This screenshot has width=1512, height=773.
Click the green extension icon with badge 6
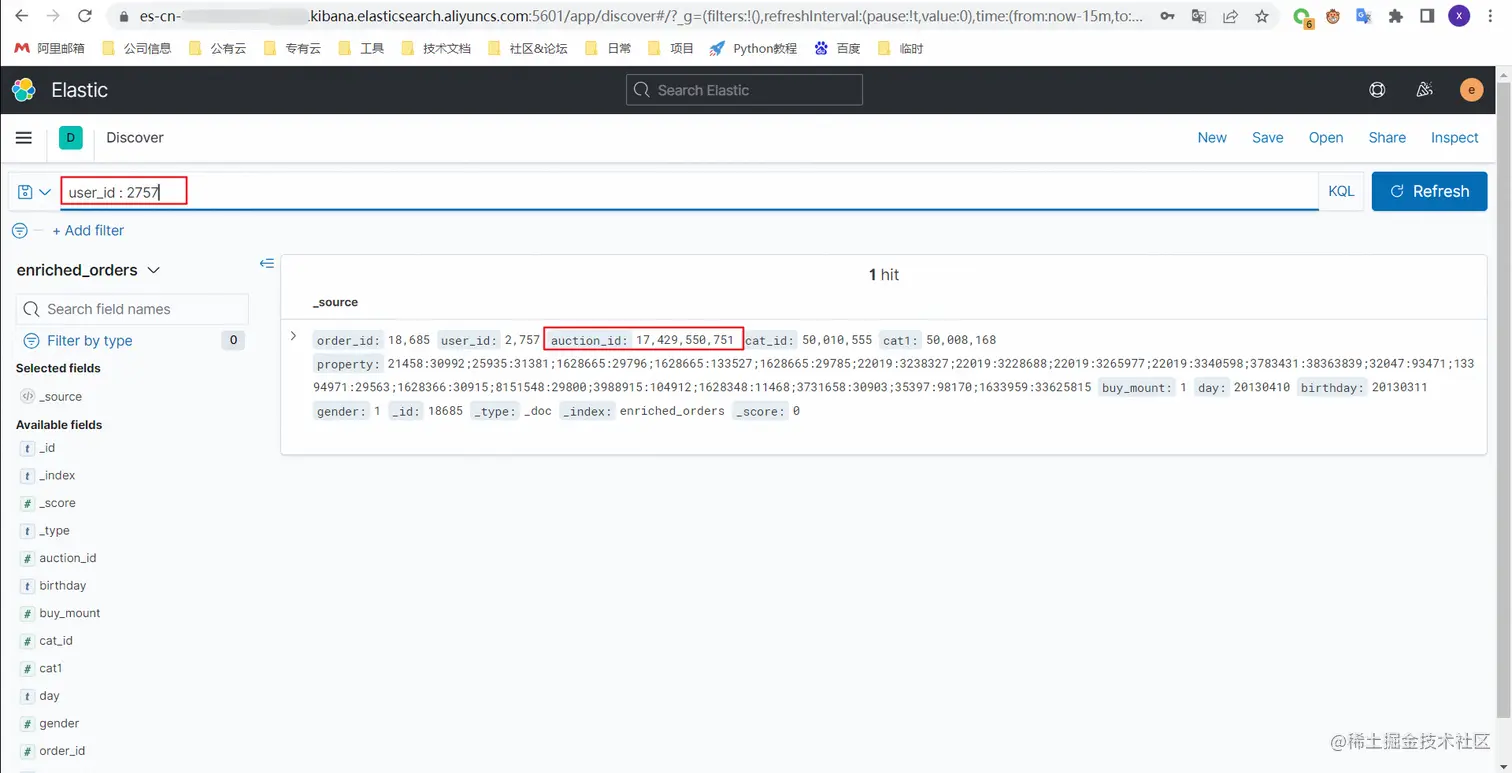click(x=1302, y=17)
